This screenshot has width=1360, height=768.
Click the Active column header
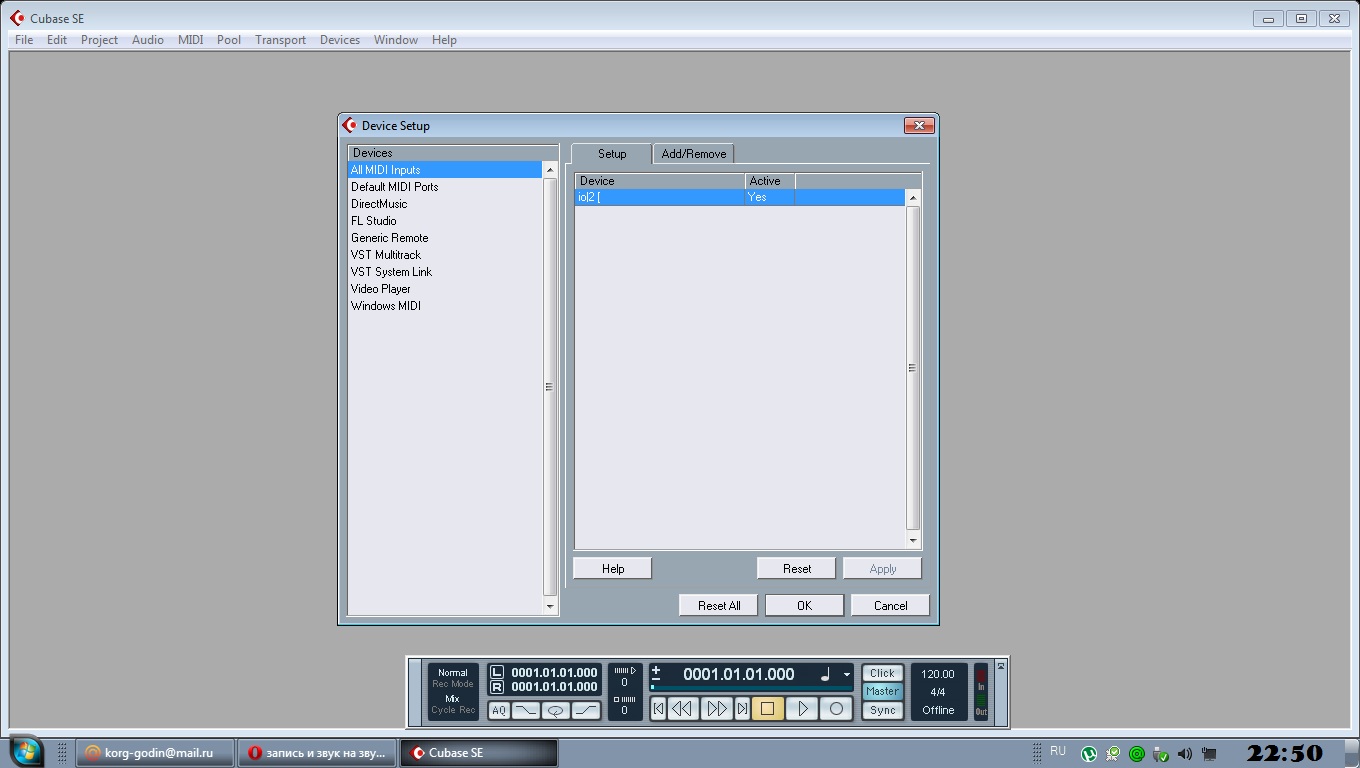coord(770,181)
